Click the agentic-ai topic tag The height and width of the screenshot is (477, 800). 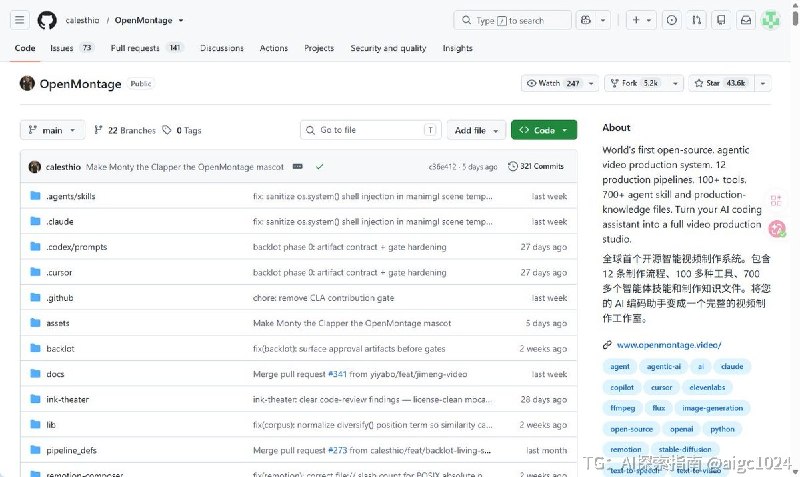[x=663, y=367]
